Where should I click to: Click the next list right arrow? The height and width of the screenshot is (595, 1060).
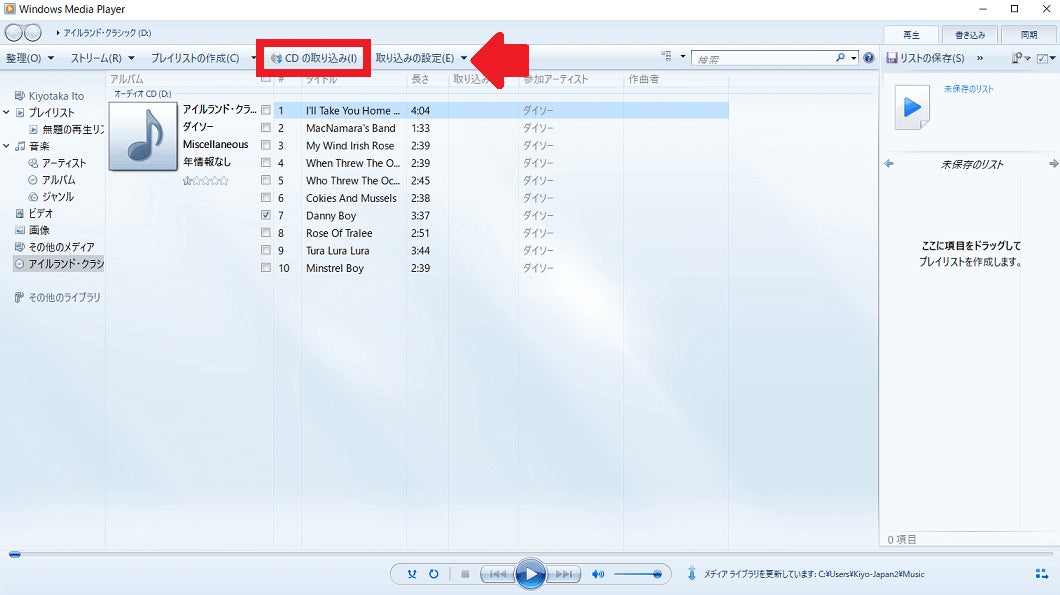(x=1053, y=164)
